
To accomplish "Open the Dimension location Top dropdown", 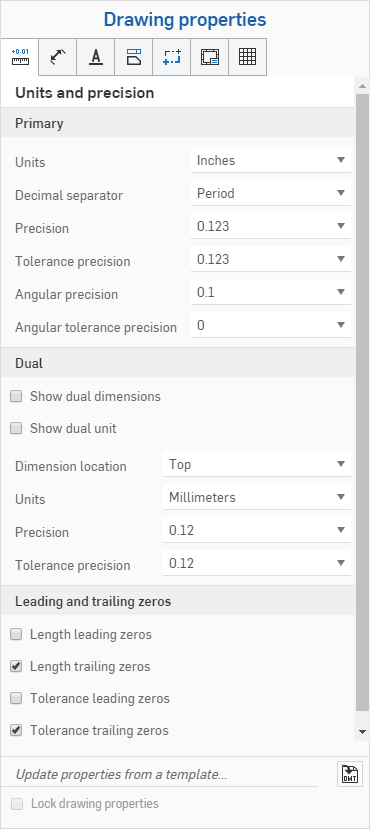I will point(257,465).
